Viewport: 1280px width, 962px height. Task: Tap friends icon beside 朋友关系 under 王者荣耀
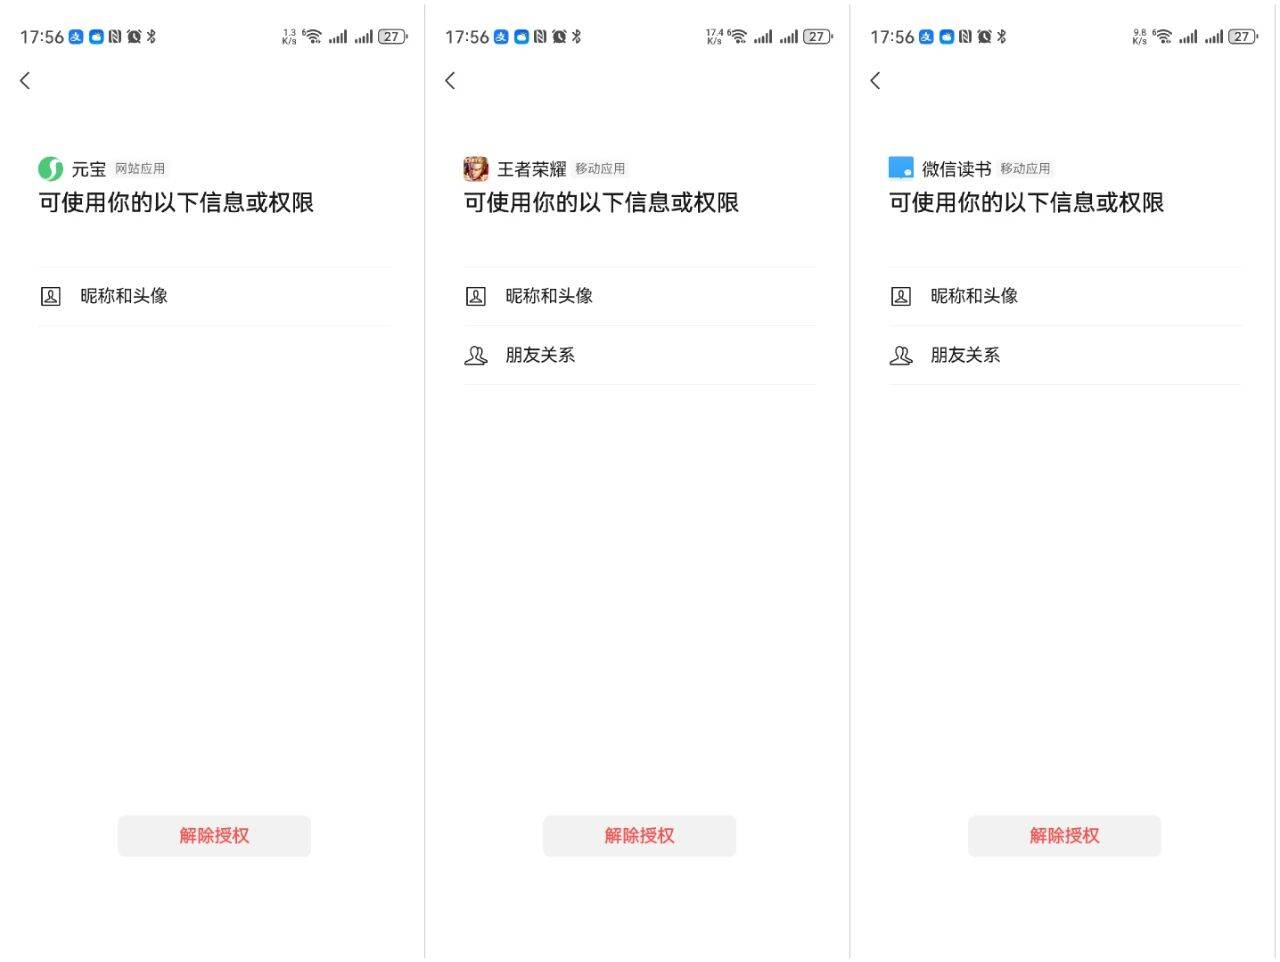tap(476, 355)
